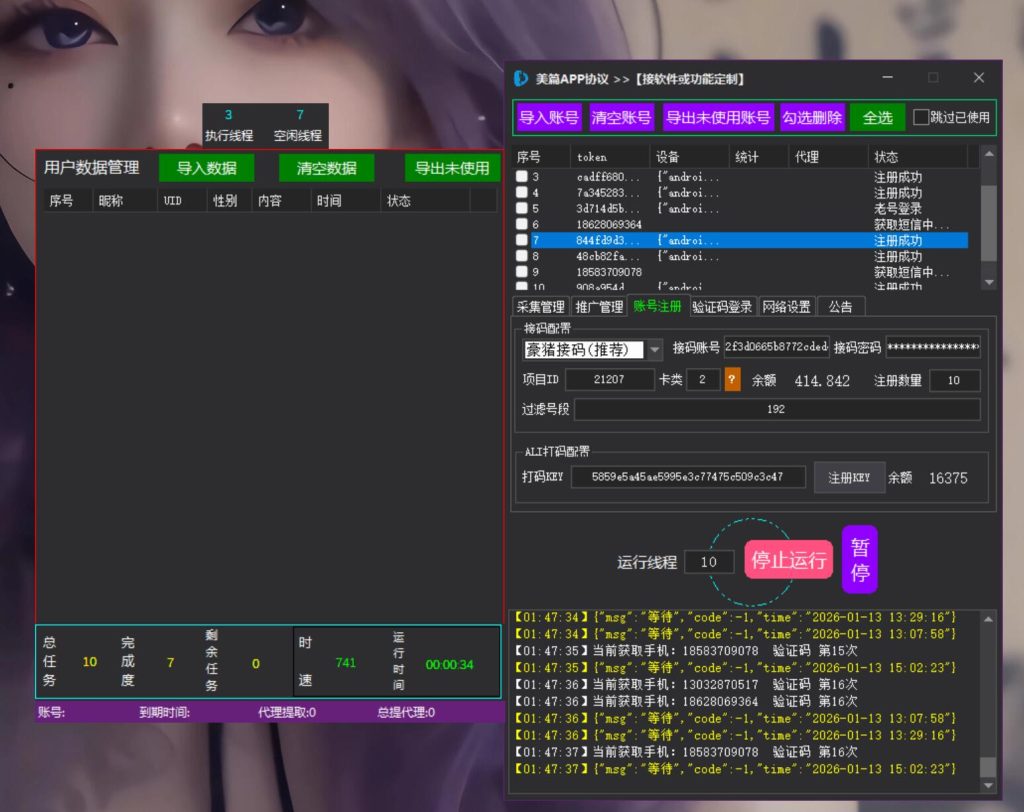Click the orange question mark help icon
Image resolution: width=1024 pixels, height=812 pixels.
(732, 380)
